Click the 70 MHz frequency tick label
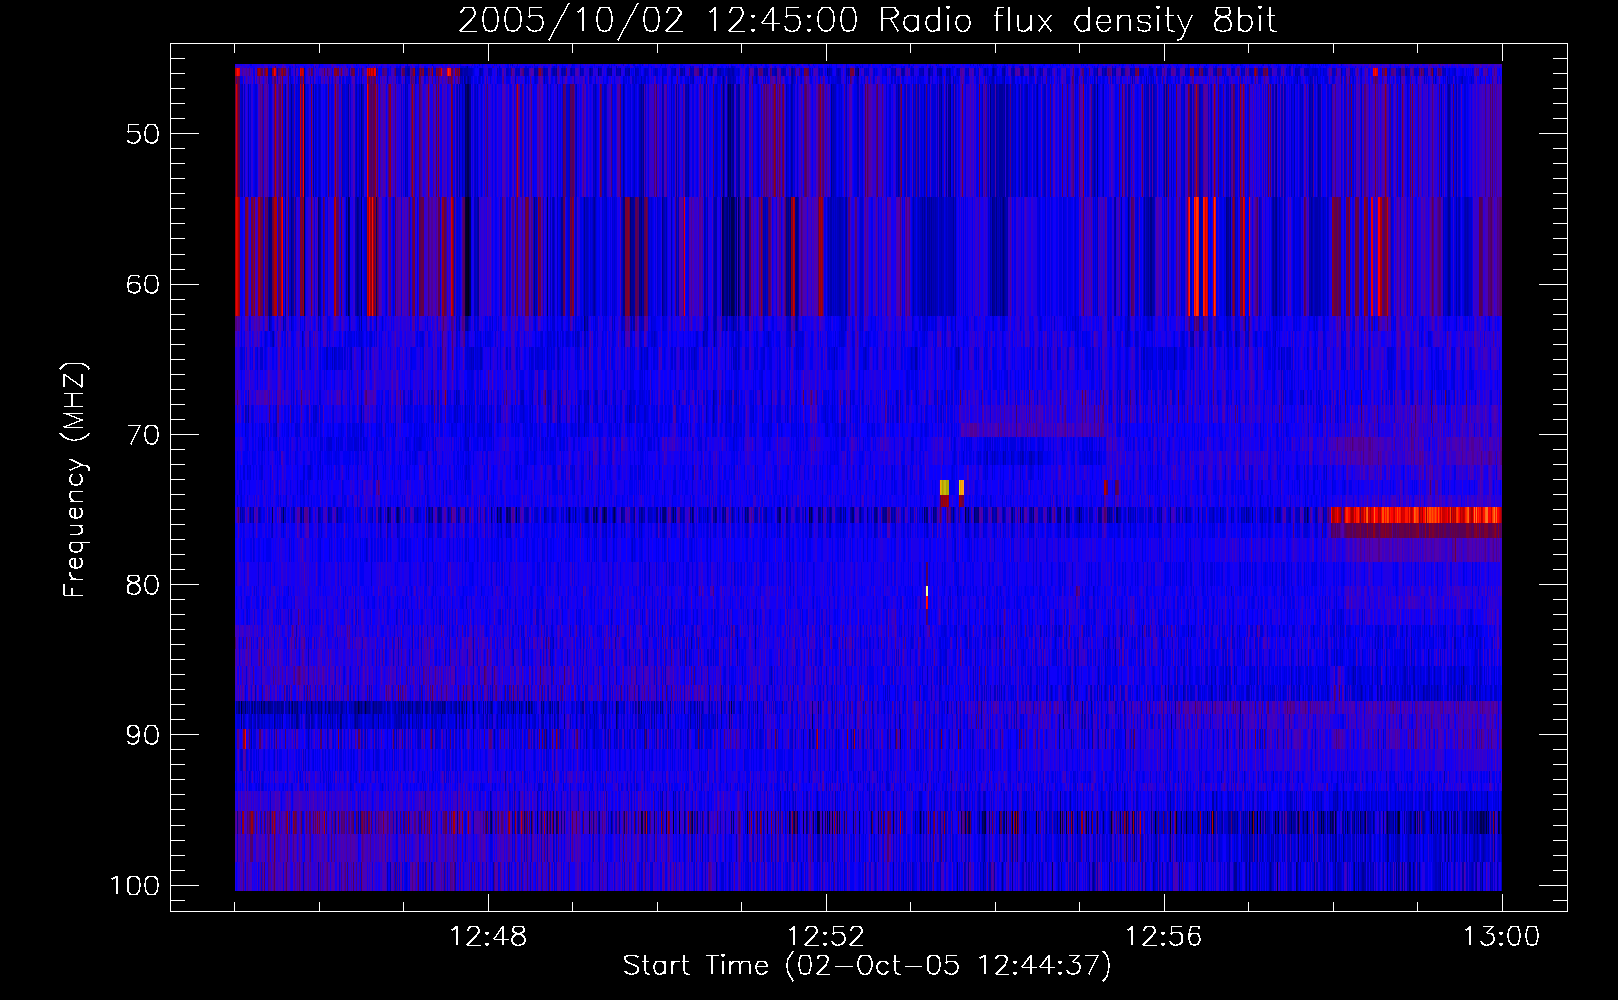 (143, 435)
